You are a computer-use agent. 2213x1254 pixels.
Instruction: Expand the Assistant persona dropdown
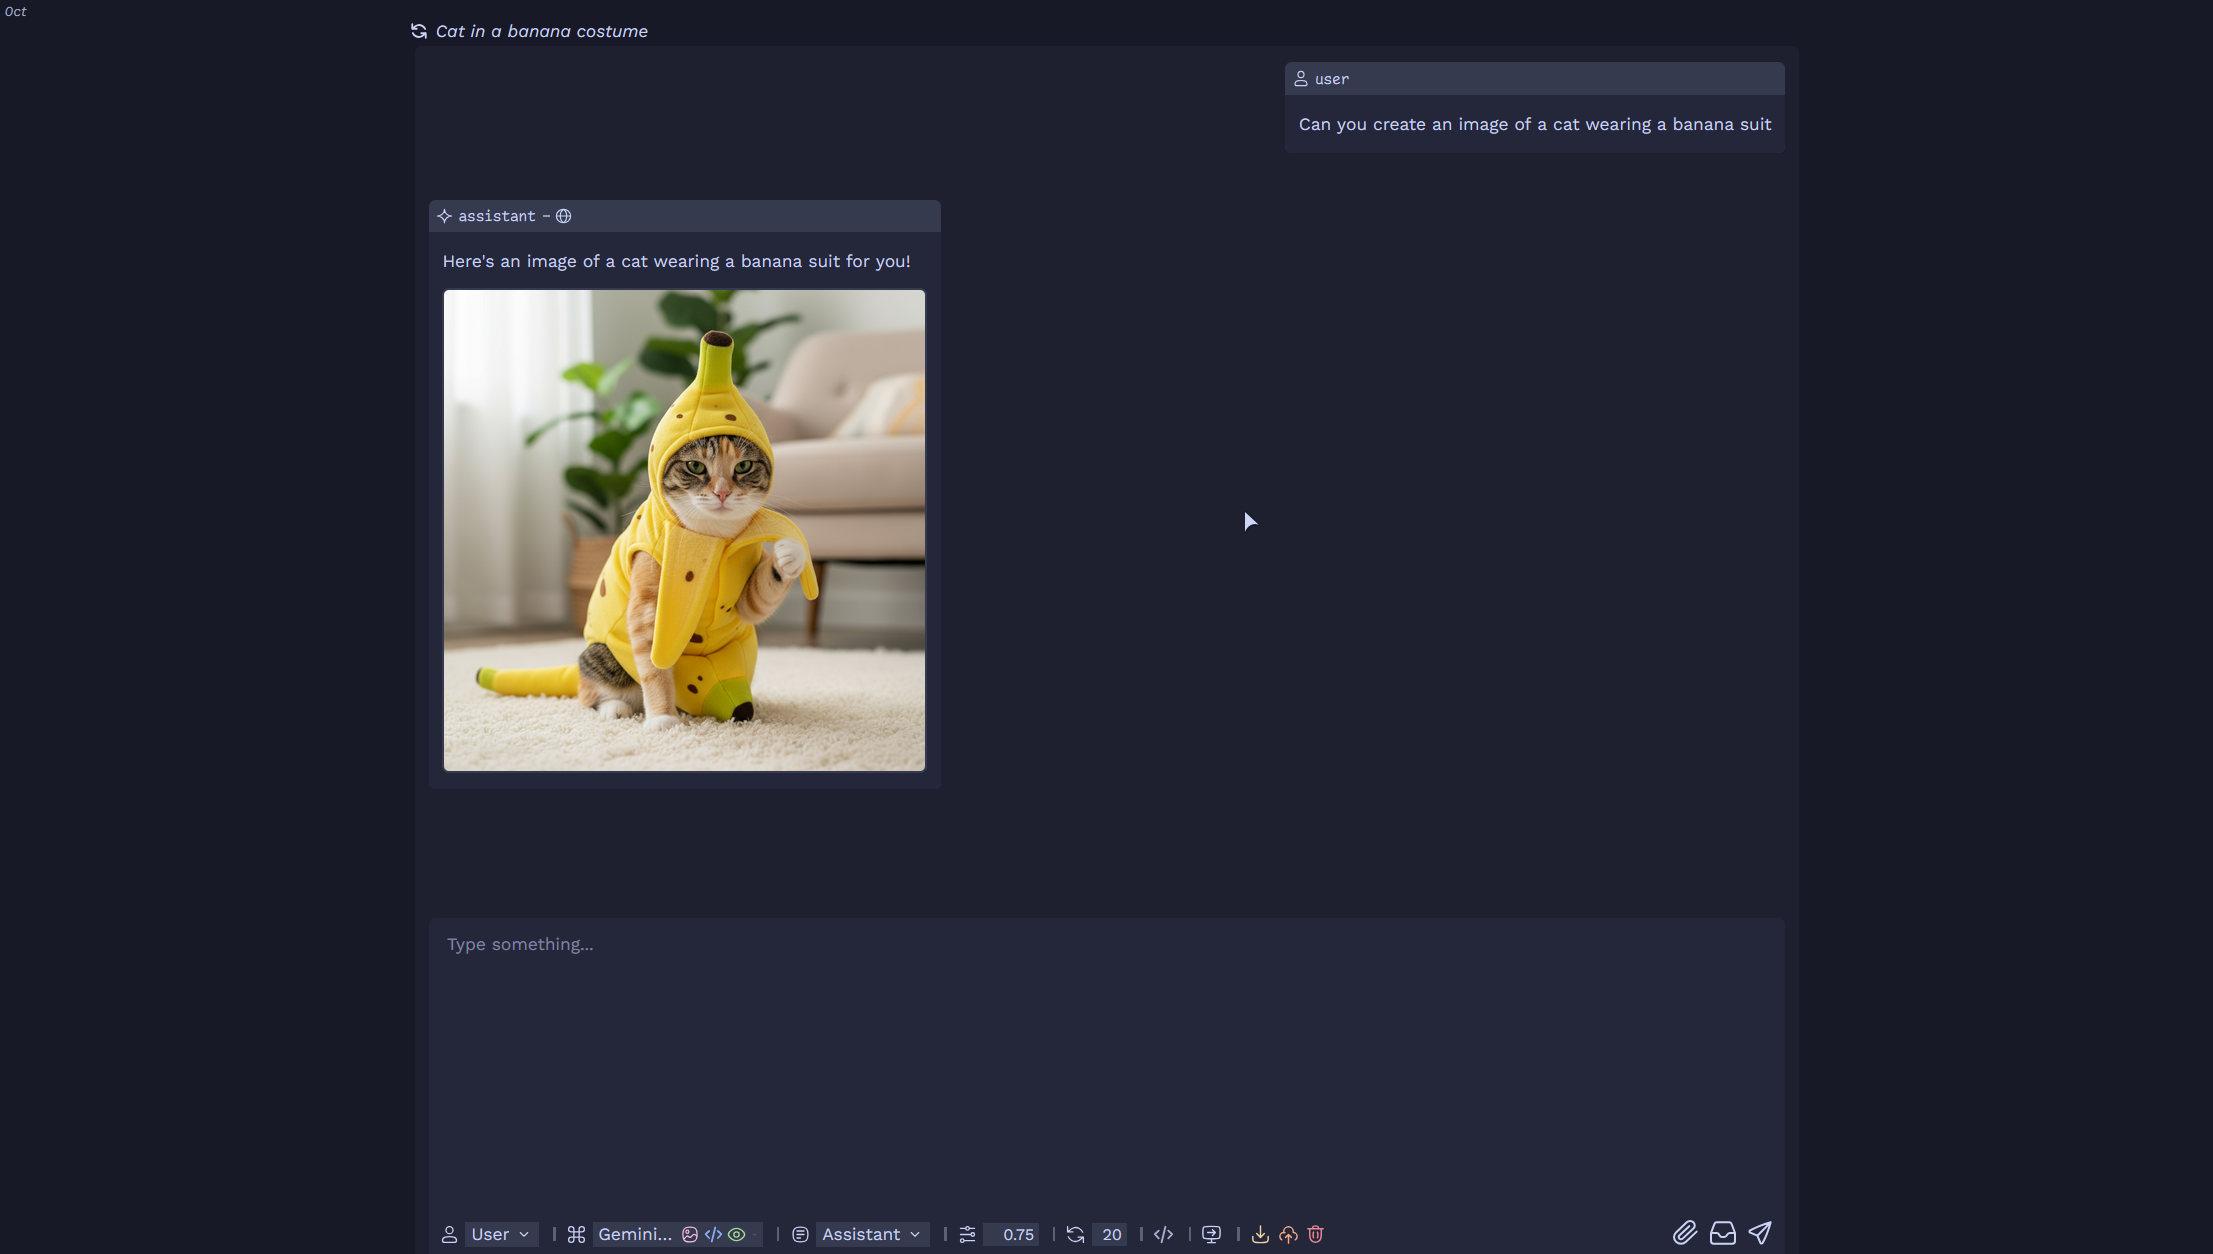click(x=870, y=1234)
